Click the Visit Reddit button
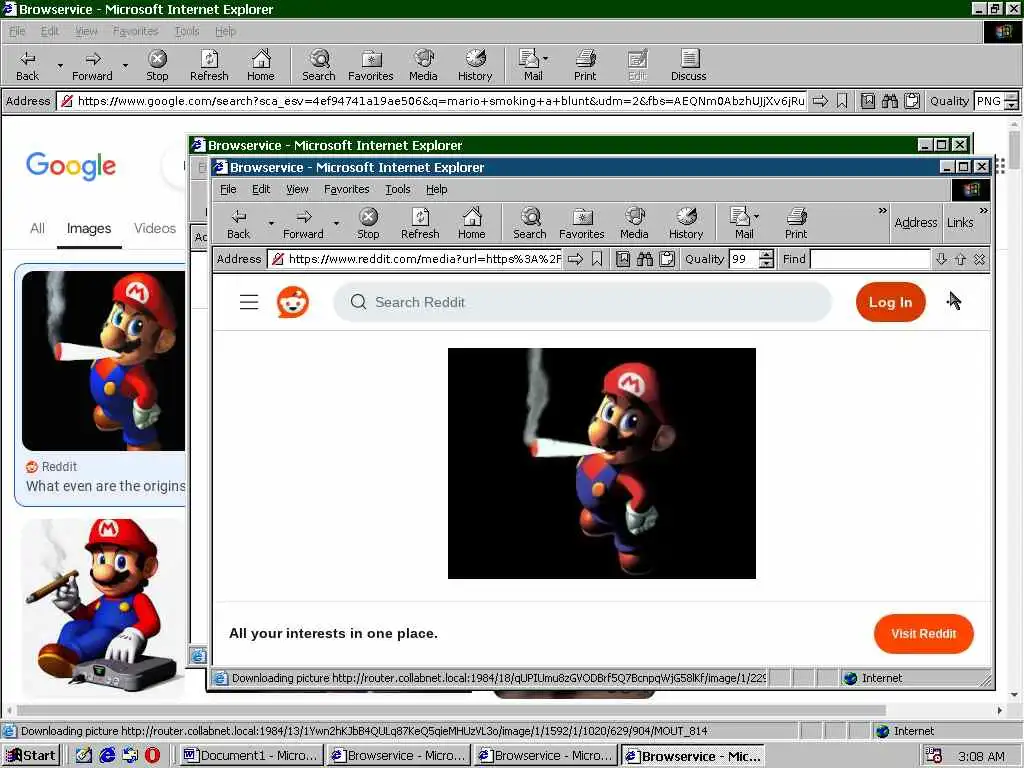This screenshot has width=1024, height=768. click(x=923, y=633)
